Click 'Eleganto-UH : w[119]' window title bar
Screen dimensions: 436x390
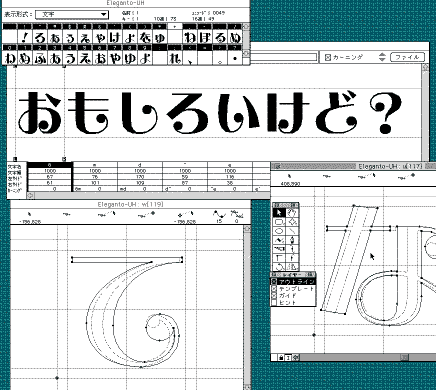(130, 204)
